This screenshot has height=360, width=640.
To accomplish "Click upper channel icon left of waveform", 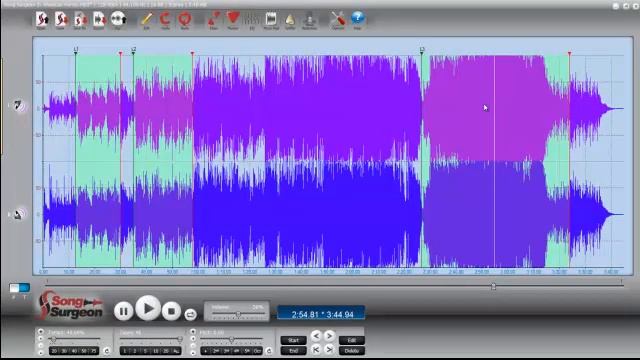I will [18, 106].
